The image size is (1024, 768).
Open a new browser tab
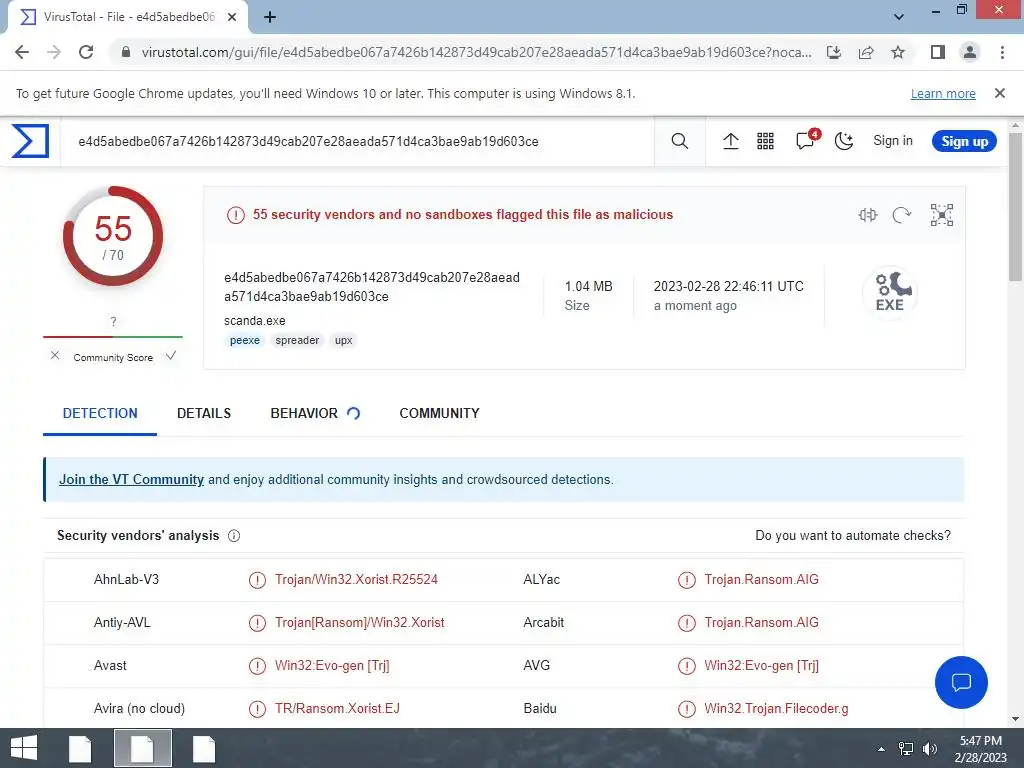(x=270, y=17)
